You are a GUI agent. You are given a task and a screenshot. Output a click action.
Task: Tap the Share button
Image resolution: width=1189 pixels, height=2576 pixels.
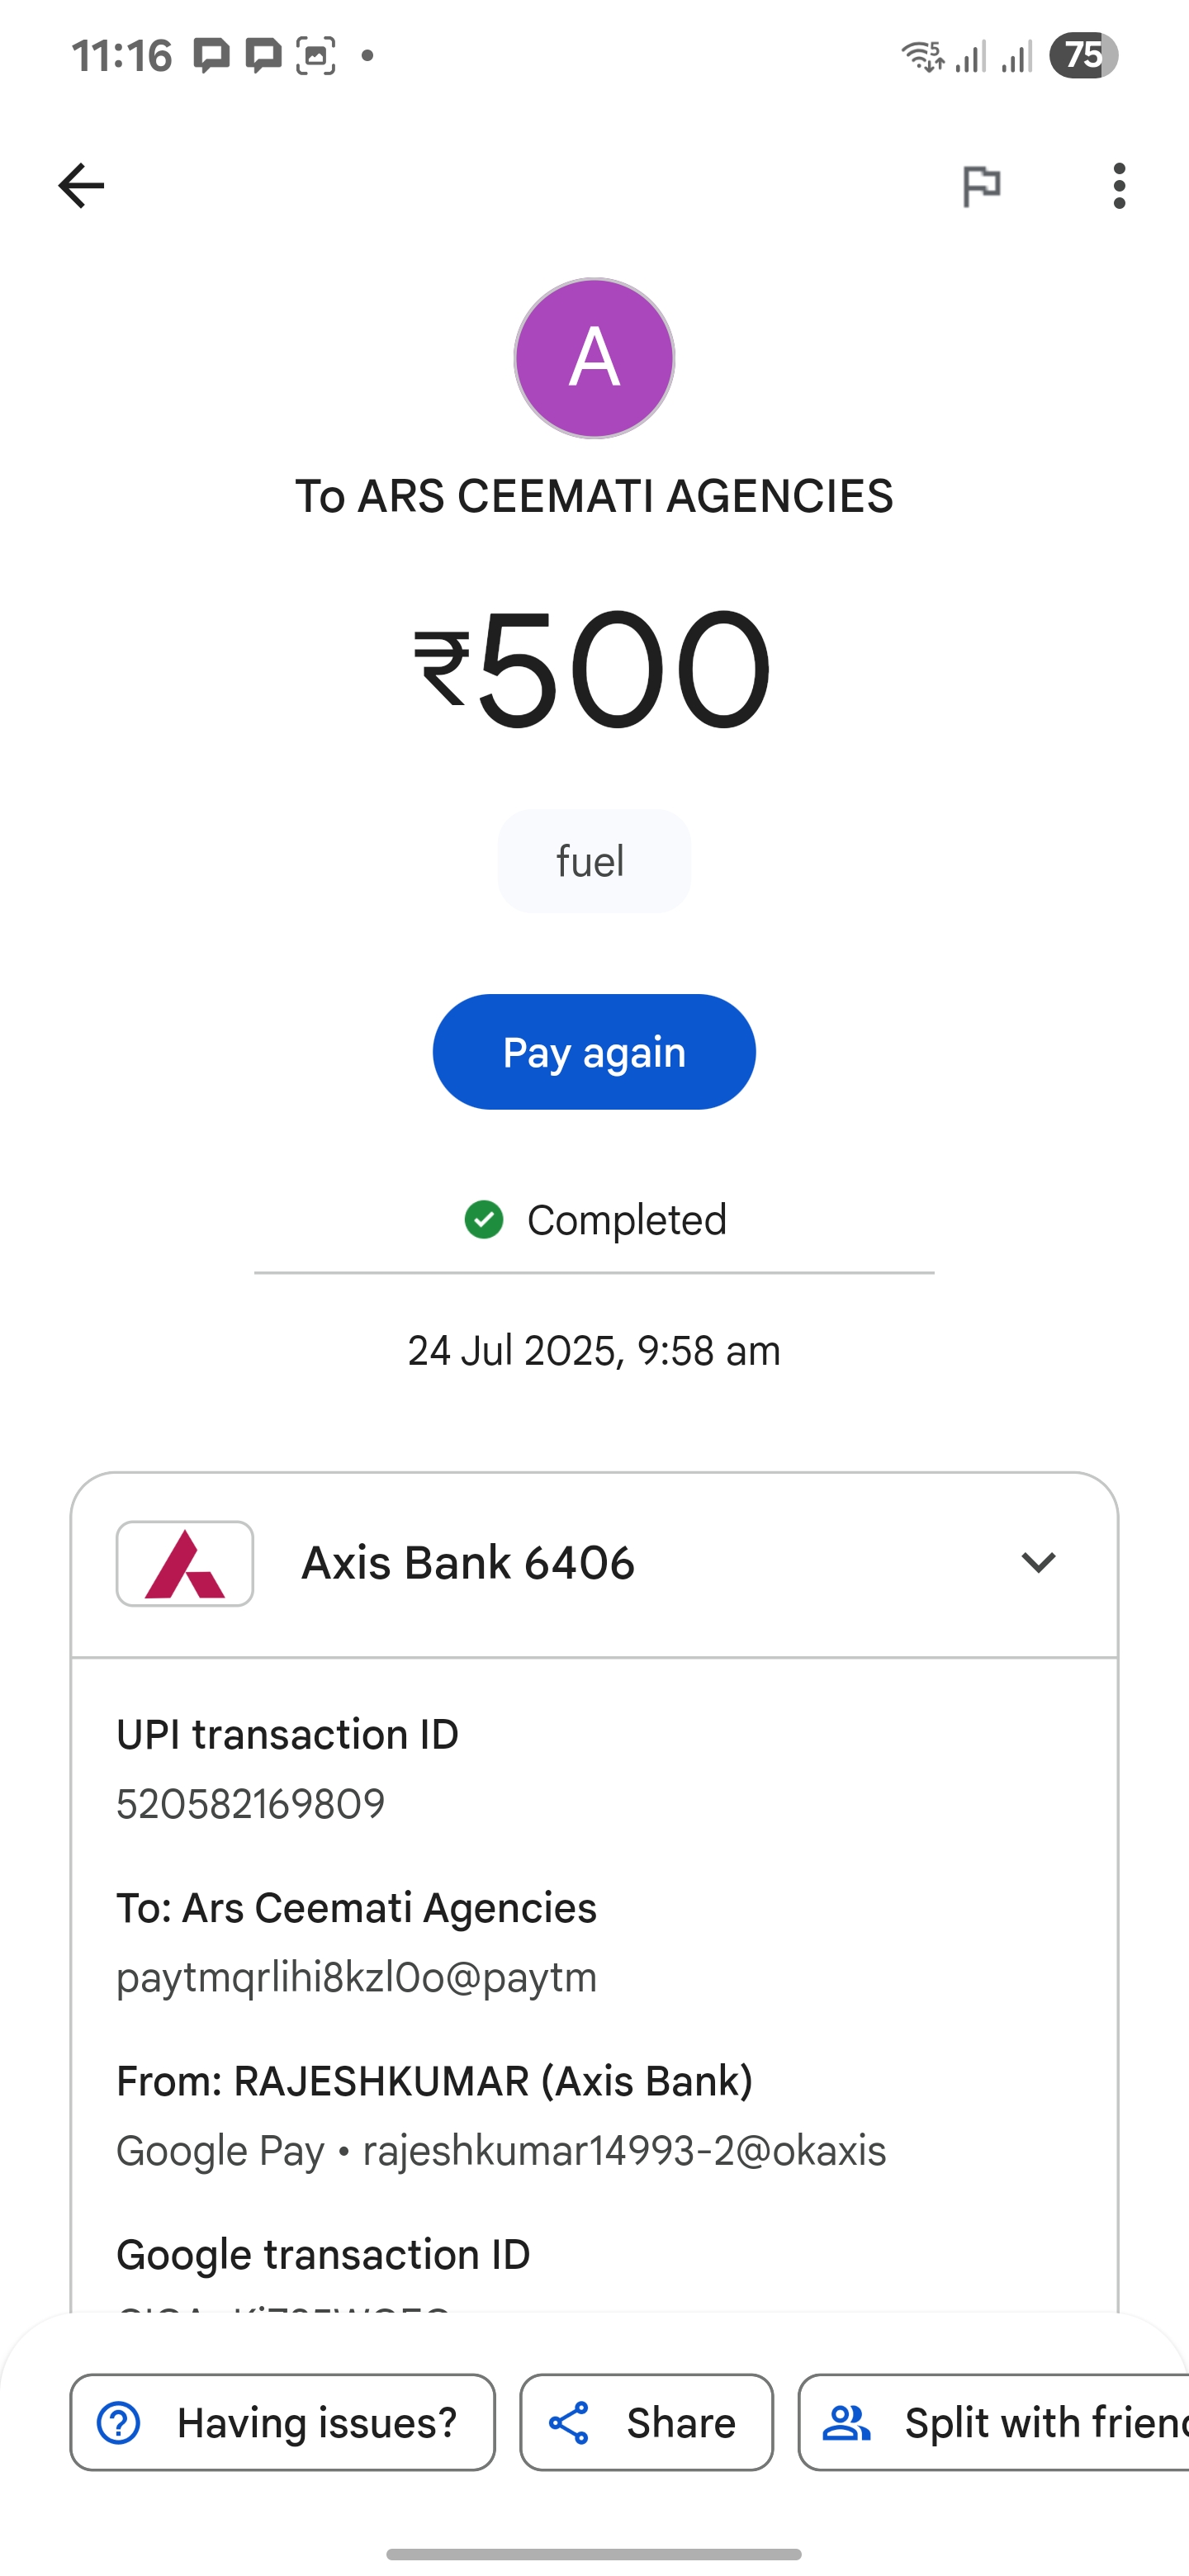click(647, 2422)
